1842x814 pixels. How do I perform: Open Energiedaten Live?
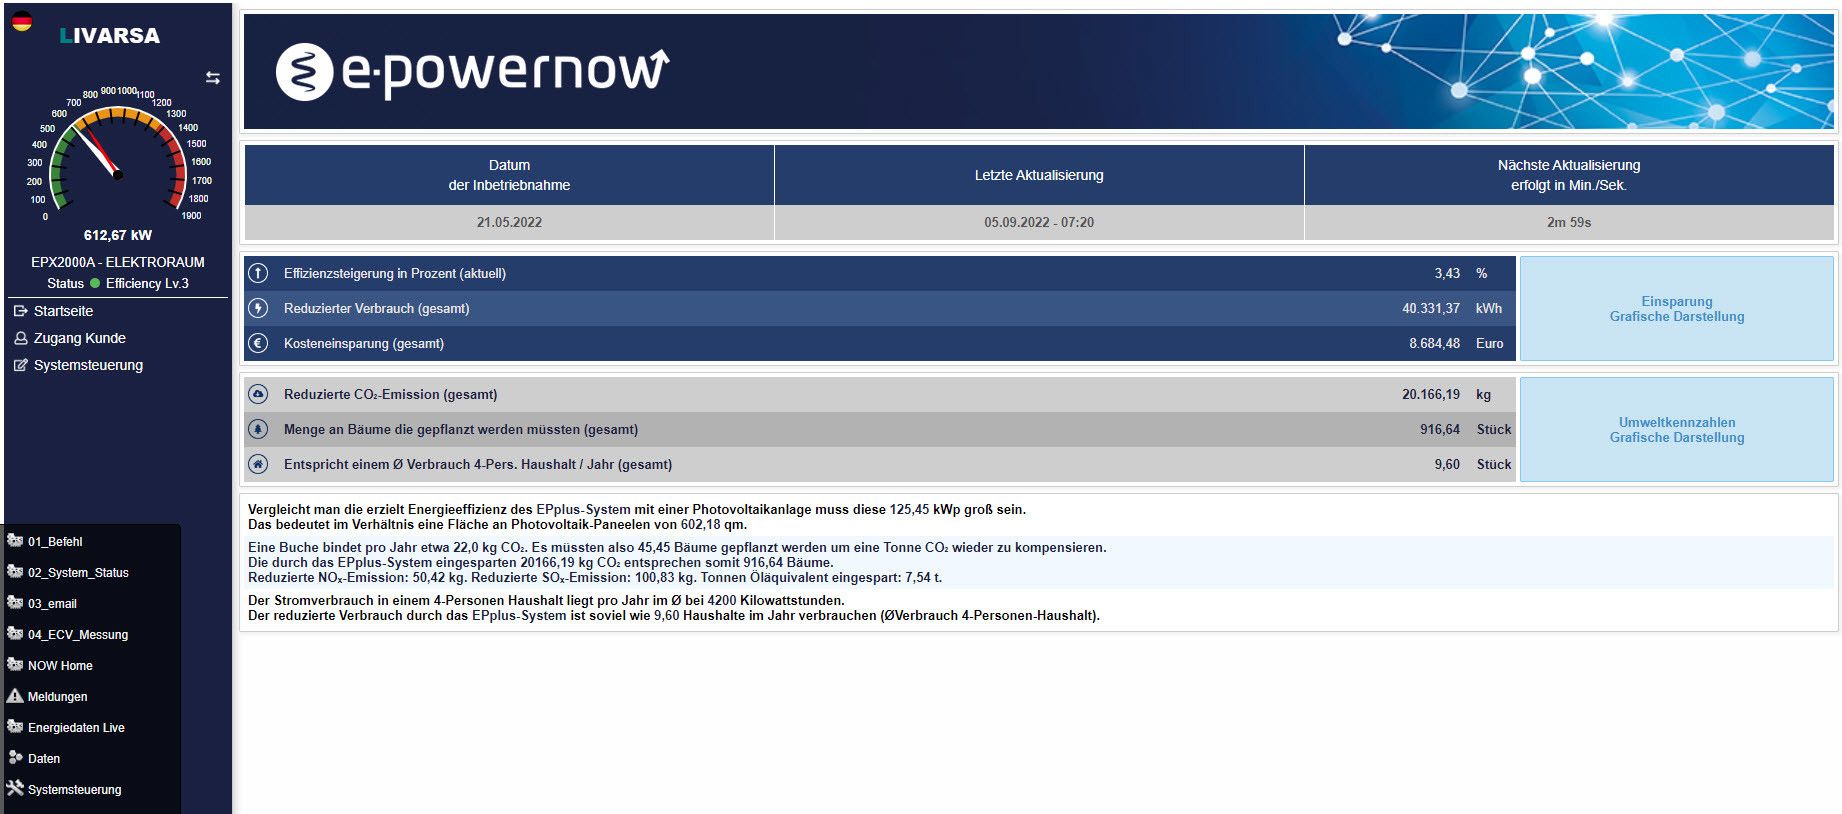coord(76,728)
